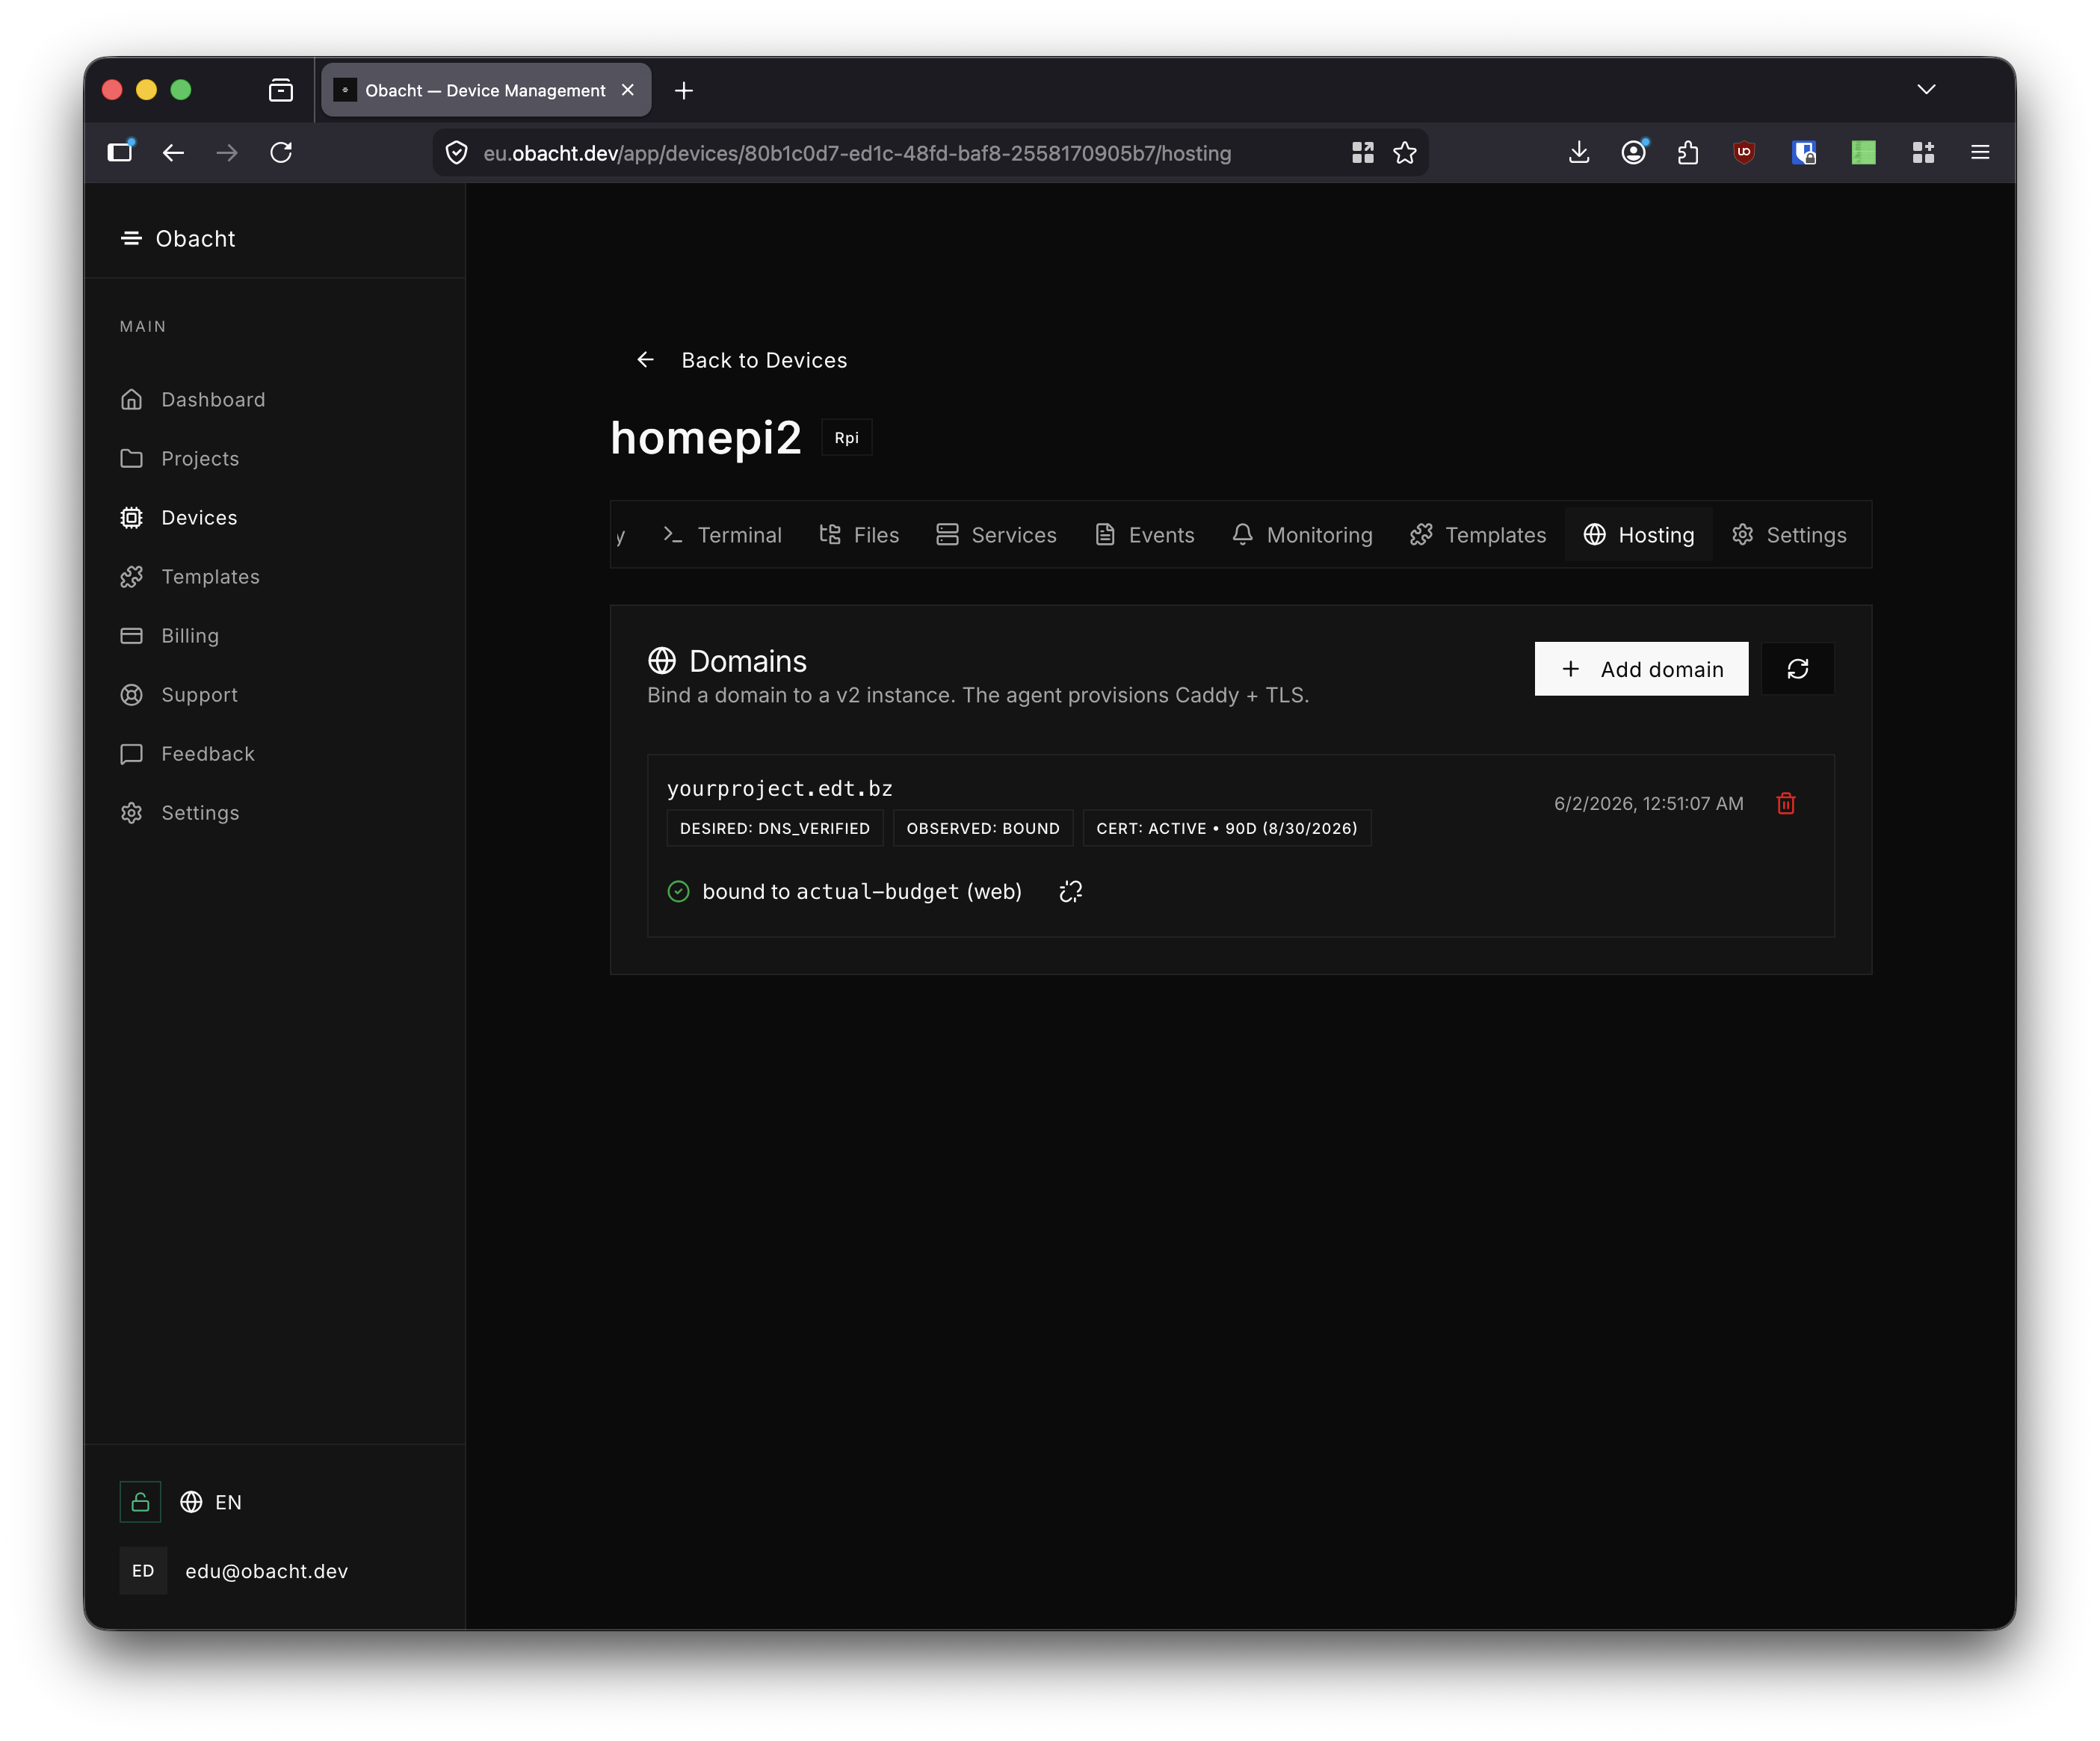Select the Hosting tab
Screen dimensions: 2100x1741
[x=1638, y=535]
